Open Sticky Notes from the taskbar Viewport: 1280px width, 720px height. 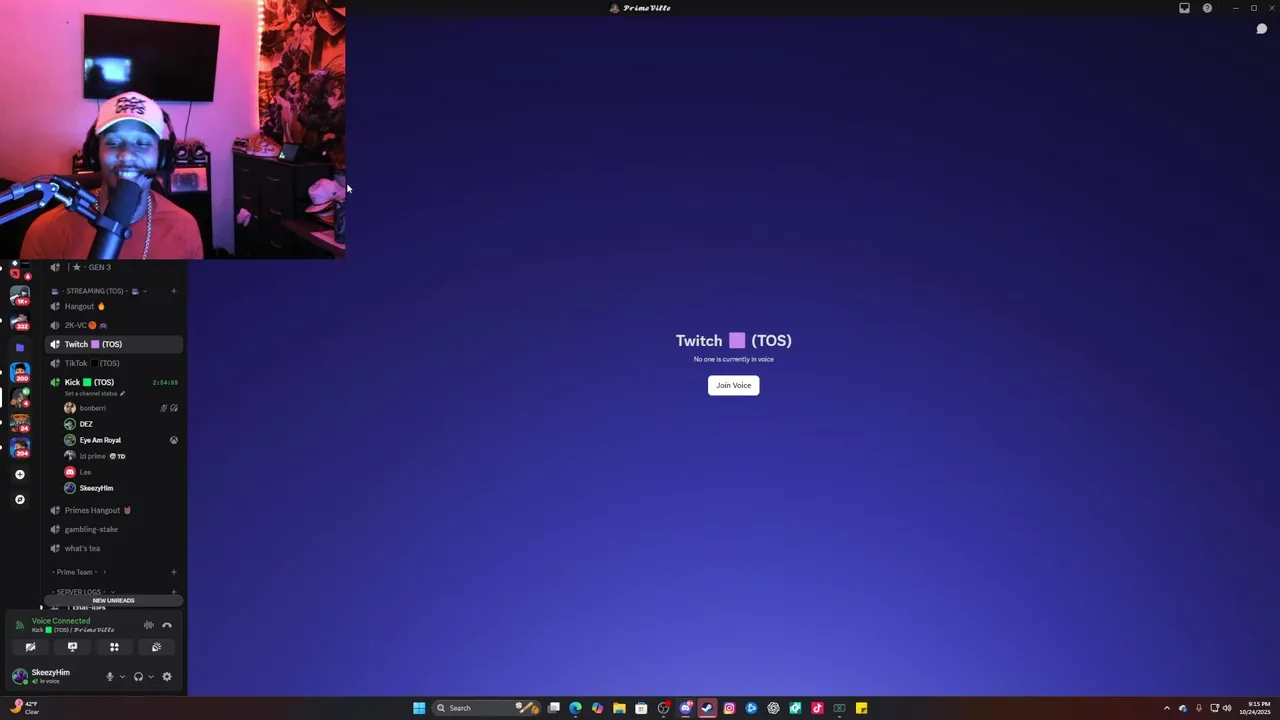click(x=861, y=708)
